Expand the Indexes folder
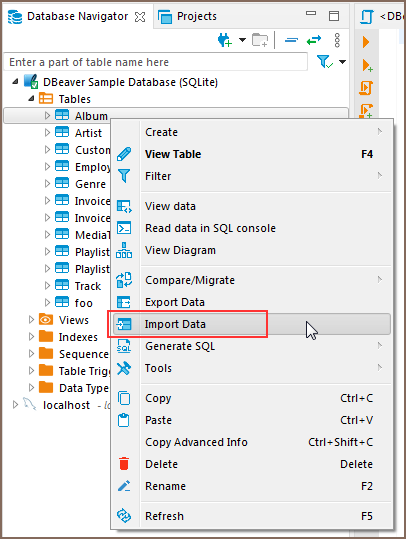 [31, 337]
